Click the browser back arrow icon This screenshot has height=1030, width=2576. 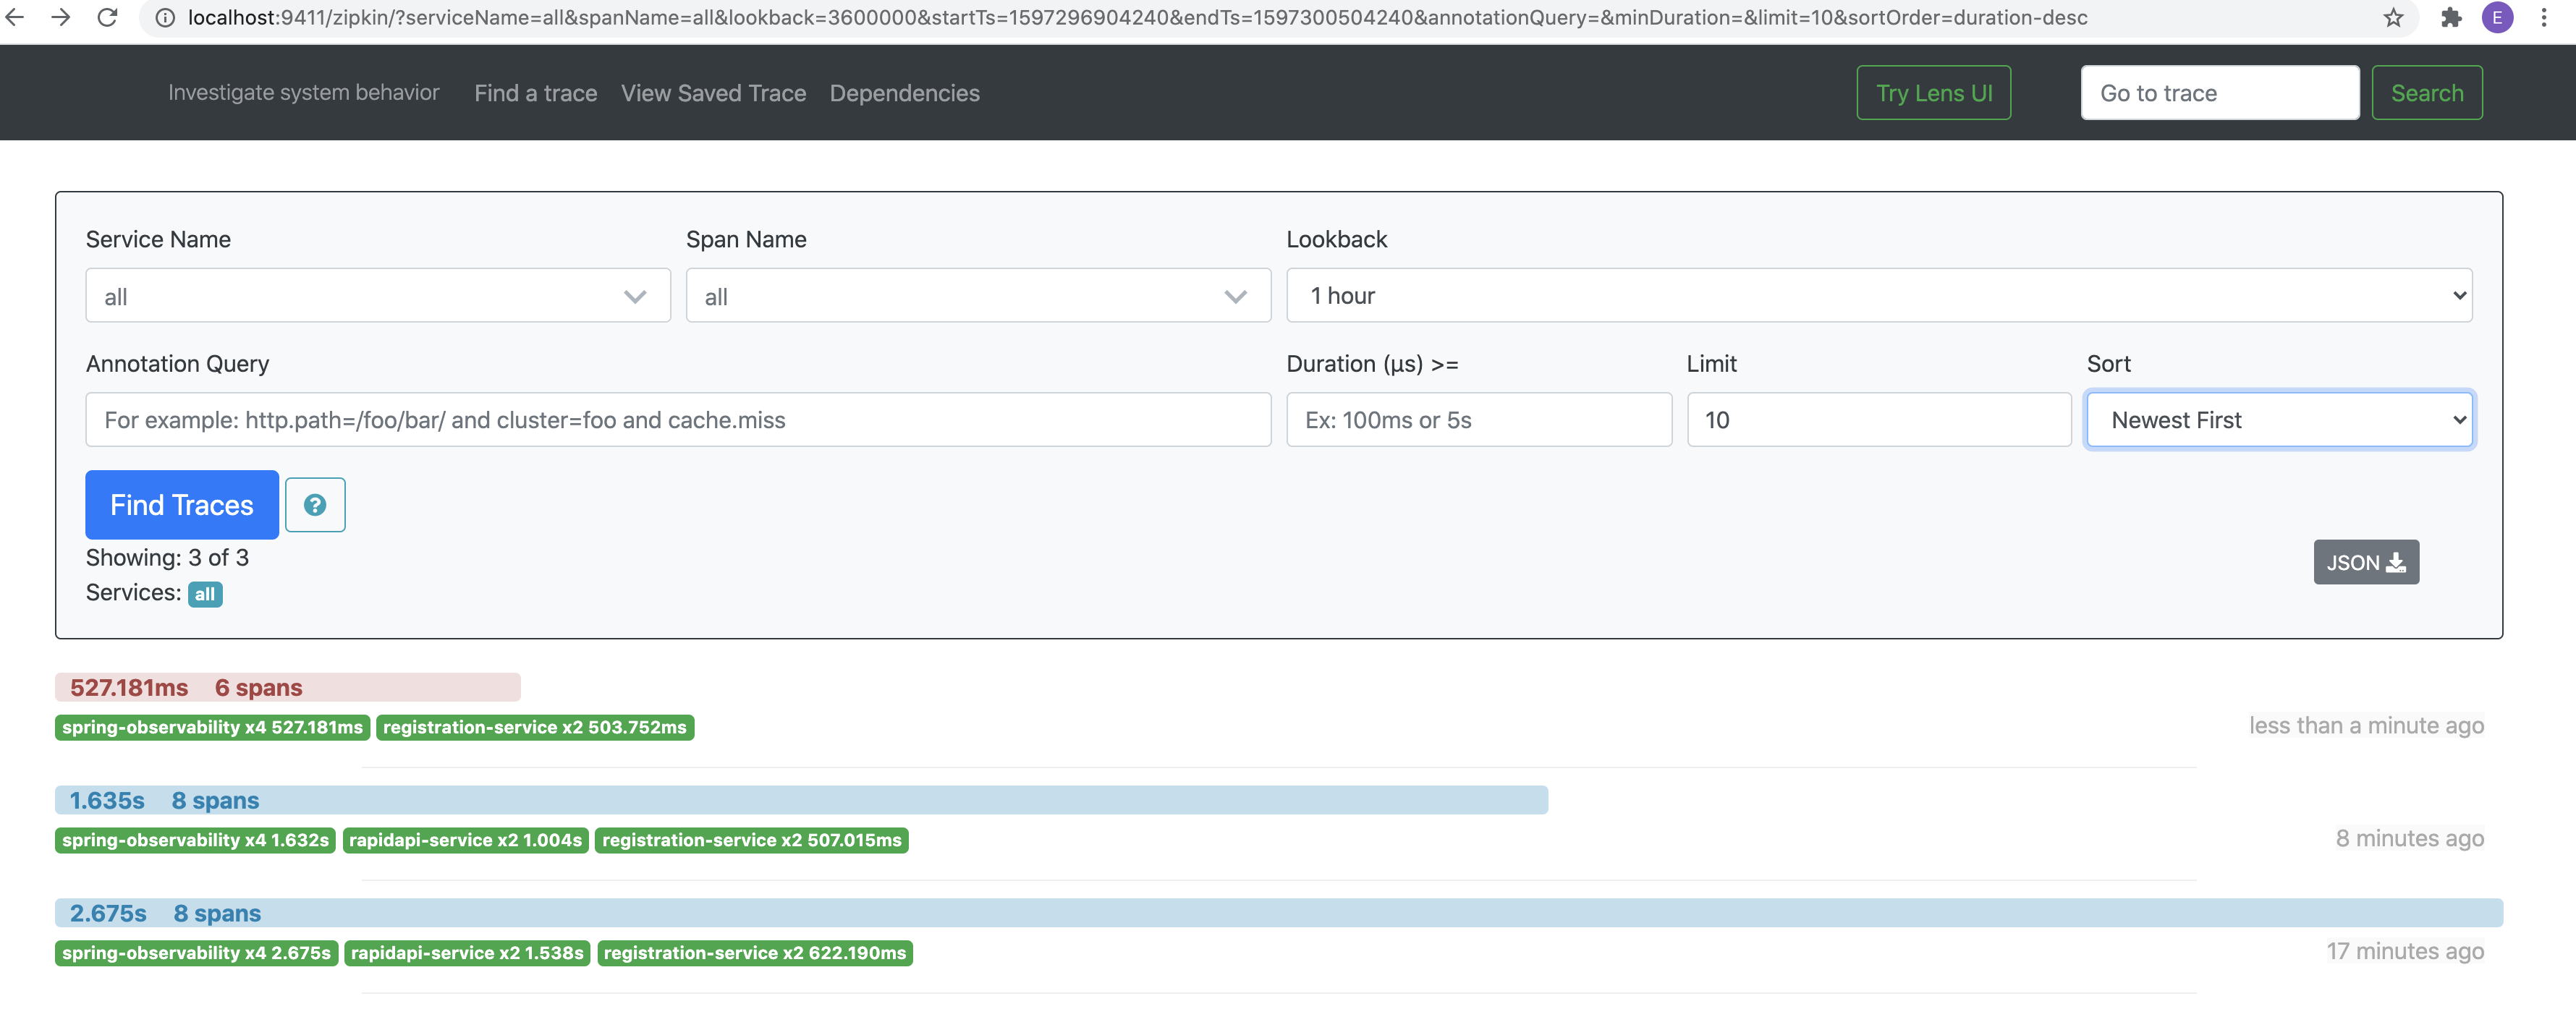click(x=15, y=17)
